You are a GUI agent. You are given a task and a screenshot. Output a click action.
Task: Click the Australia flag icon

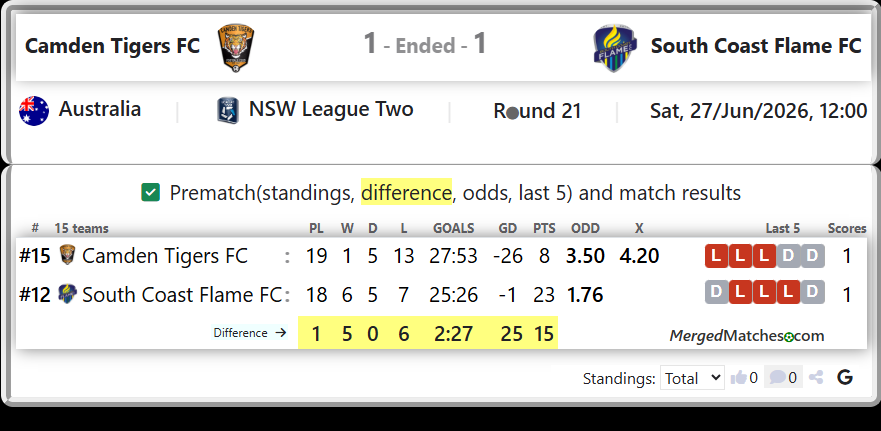click(x=34, y=111)
